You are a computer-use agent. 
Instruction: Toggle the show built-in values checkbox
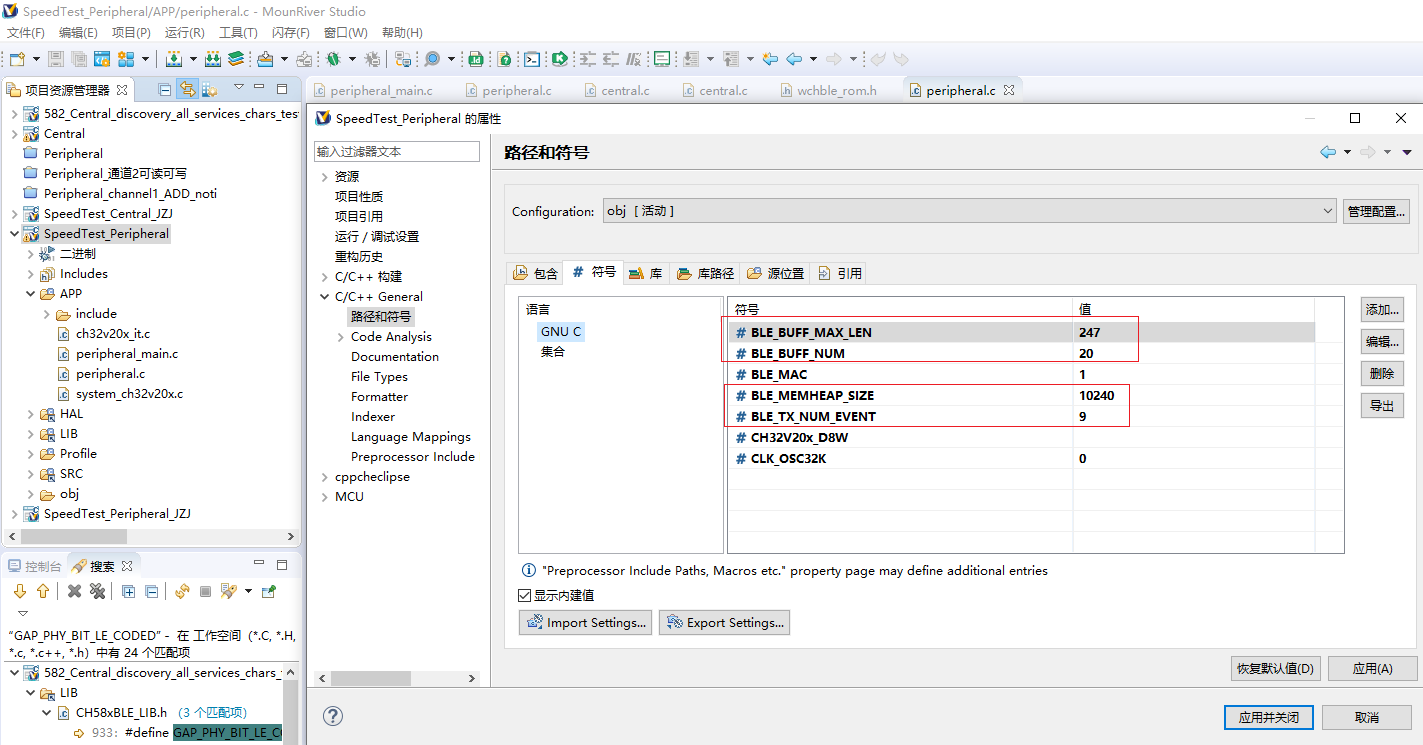click(525, 595)
